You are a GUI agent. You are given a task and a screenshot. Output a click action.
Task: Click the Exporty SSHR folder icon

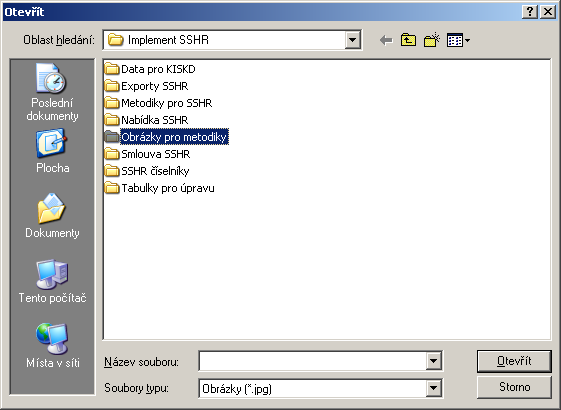coord(112,86)
